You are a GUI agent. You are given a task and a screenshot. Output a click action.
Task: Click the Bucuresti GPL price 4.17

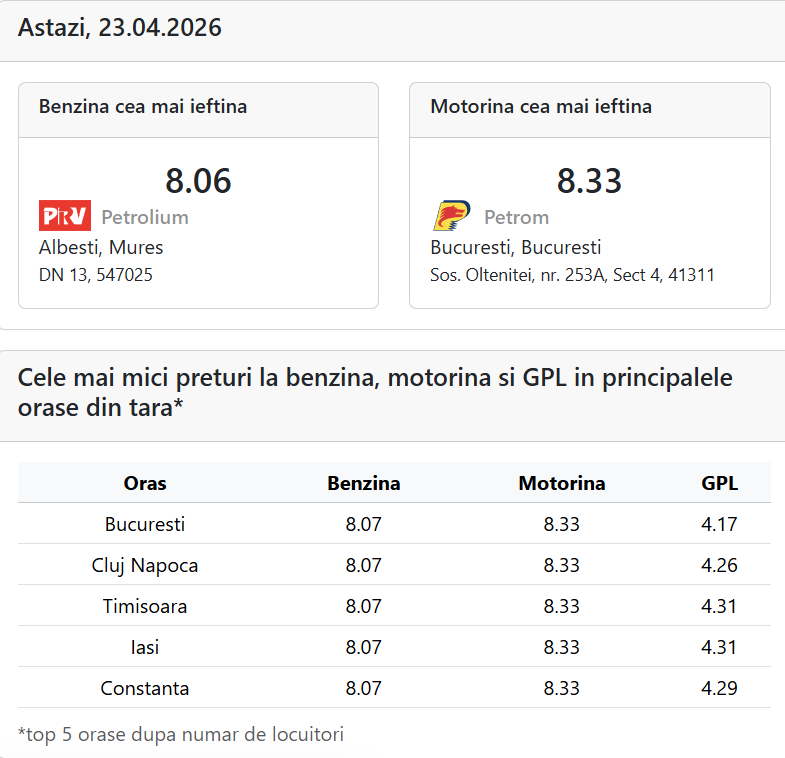720,524
